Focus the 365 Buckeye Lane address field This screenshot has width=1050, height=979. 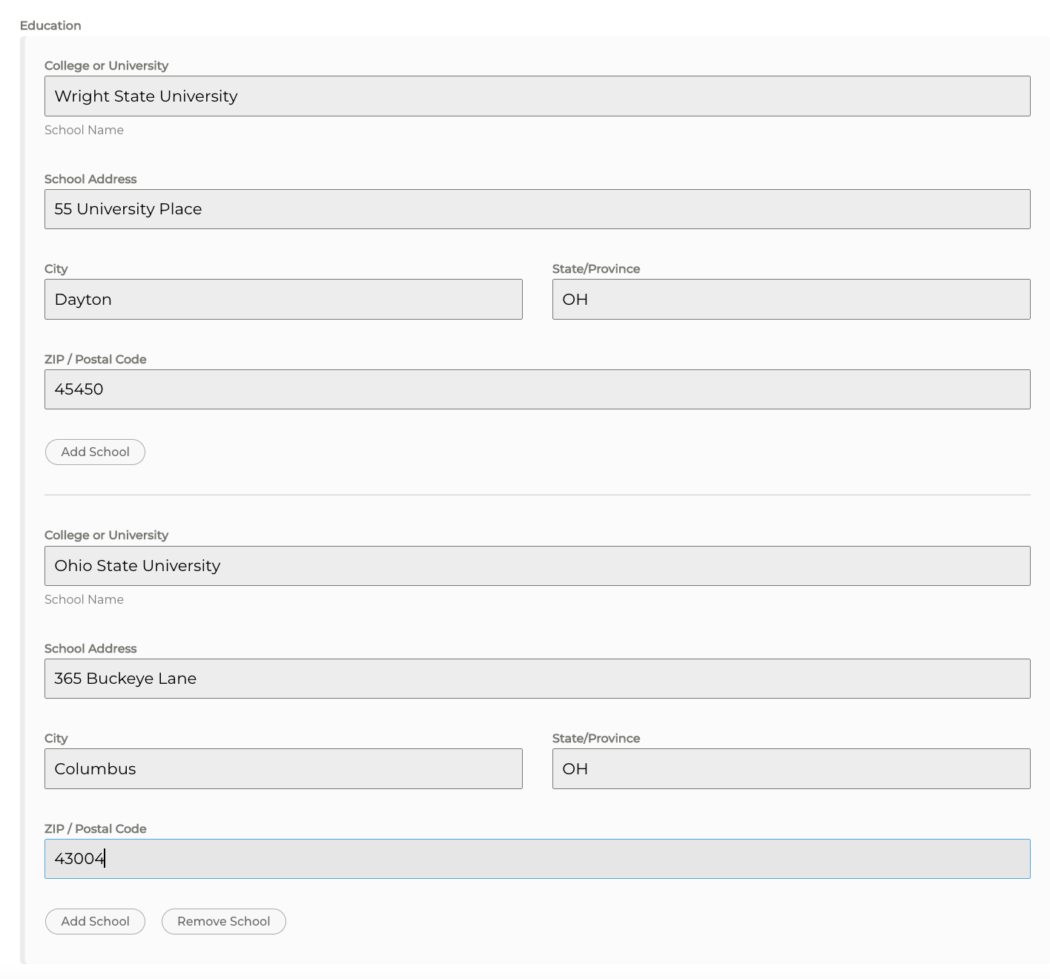pos(537,679)
